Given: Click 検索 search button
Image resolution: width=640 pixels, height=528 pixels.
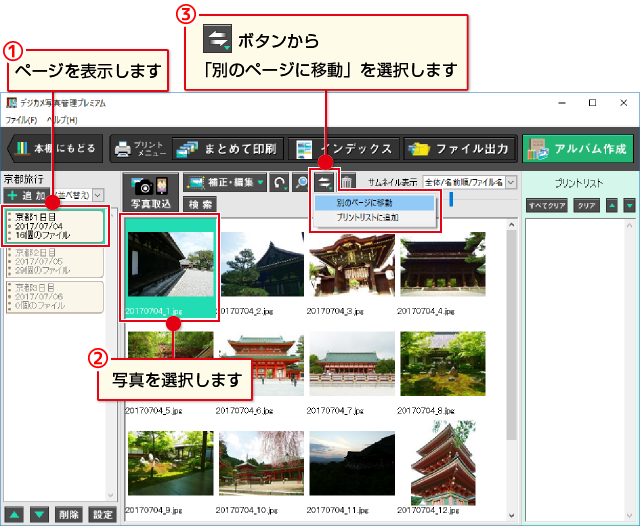Looking at the screenshot, I should [200, 204].
